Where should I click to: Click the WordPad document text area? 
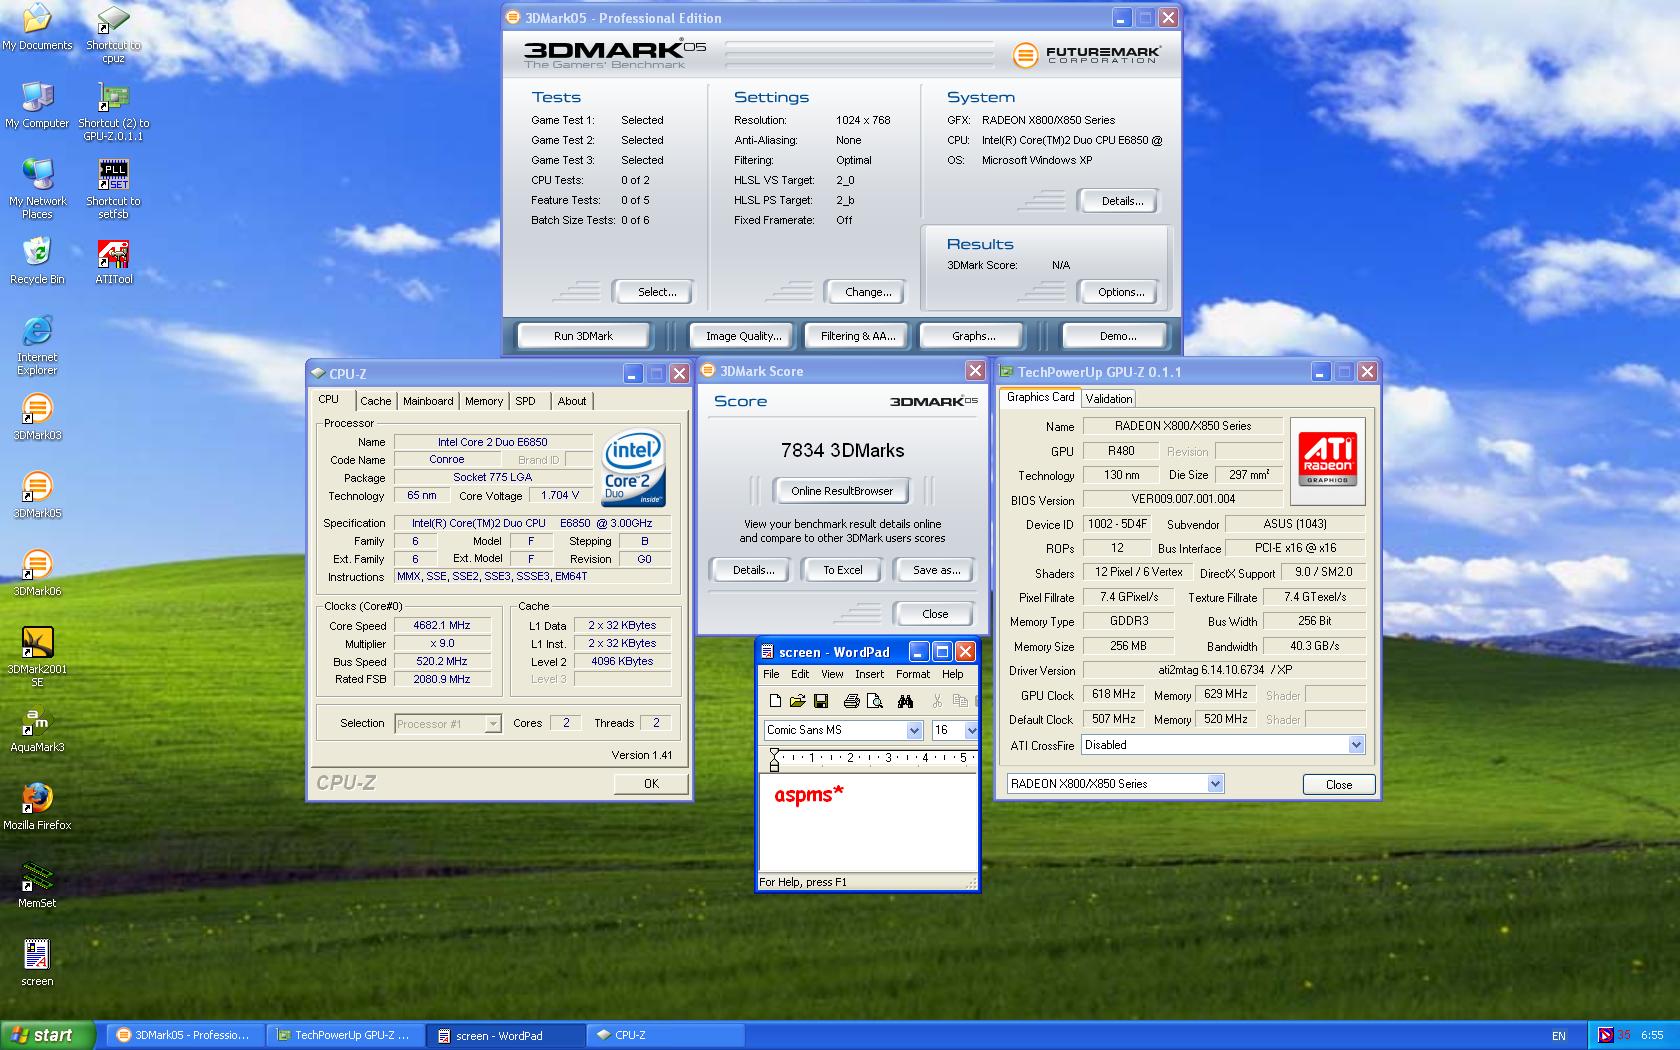coord(867,821)
